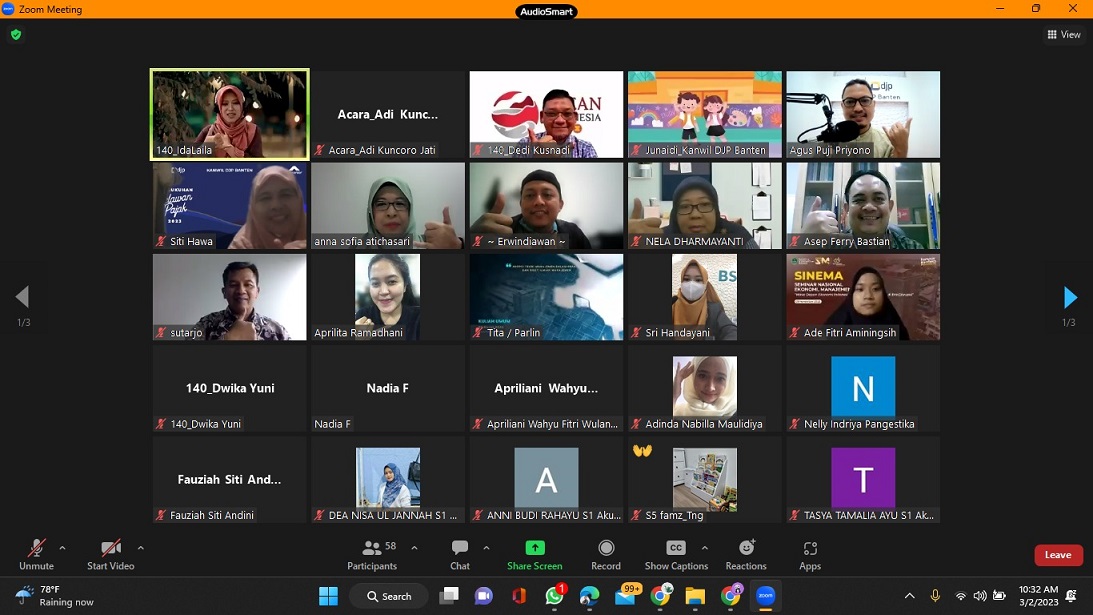Screen dimensions: 1093x615
Task: Open the Windows taskbar Search box
Action: (389, 596)
